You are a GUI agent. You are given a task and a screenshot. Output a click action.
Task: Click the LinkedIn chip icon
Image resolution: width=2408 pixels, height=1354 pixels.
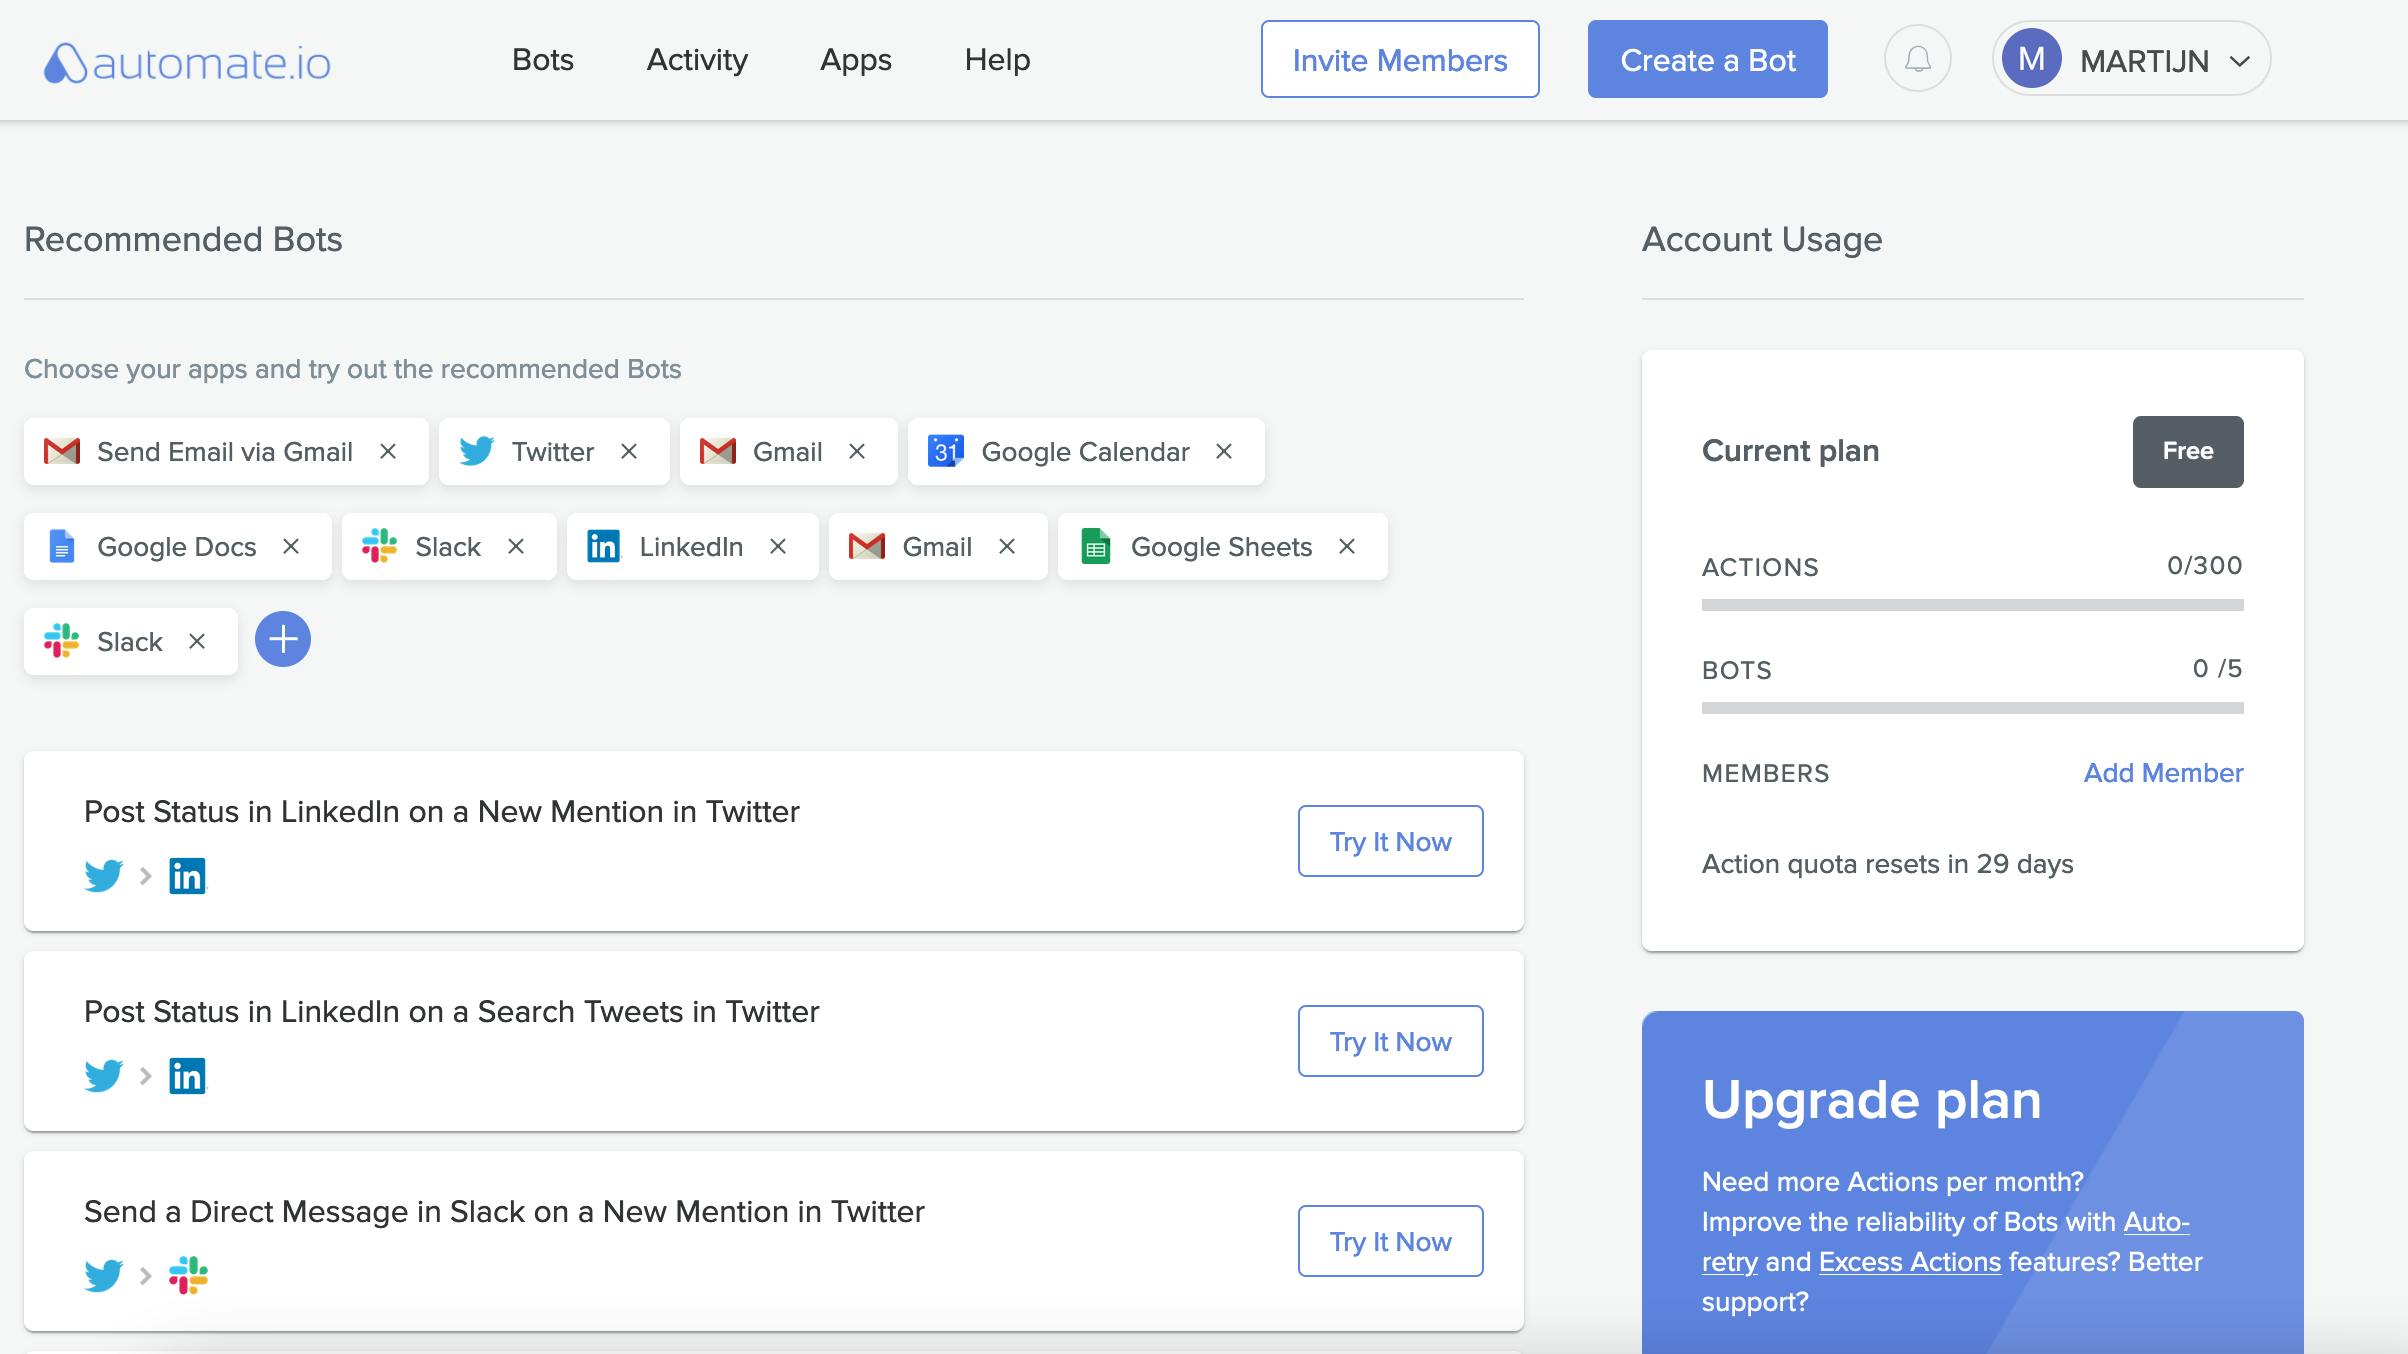[x=603, y=547]
